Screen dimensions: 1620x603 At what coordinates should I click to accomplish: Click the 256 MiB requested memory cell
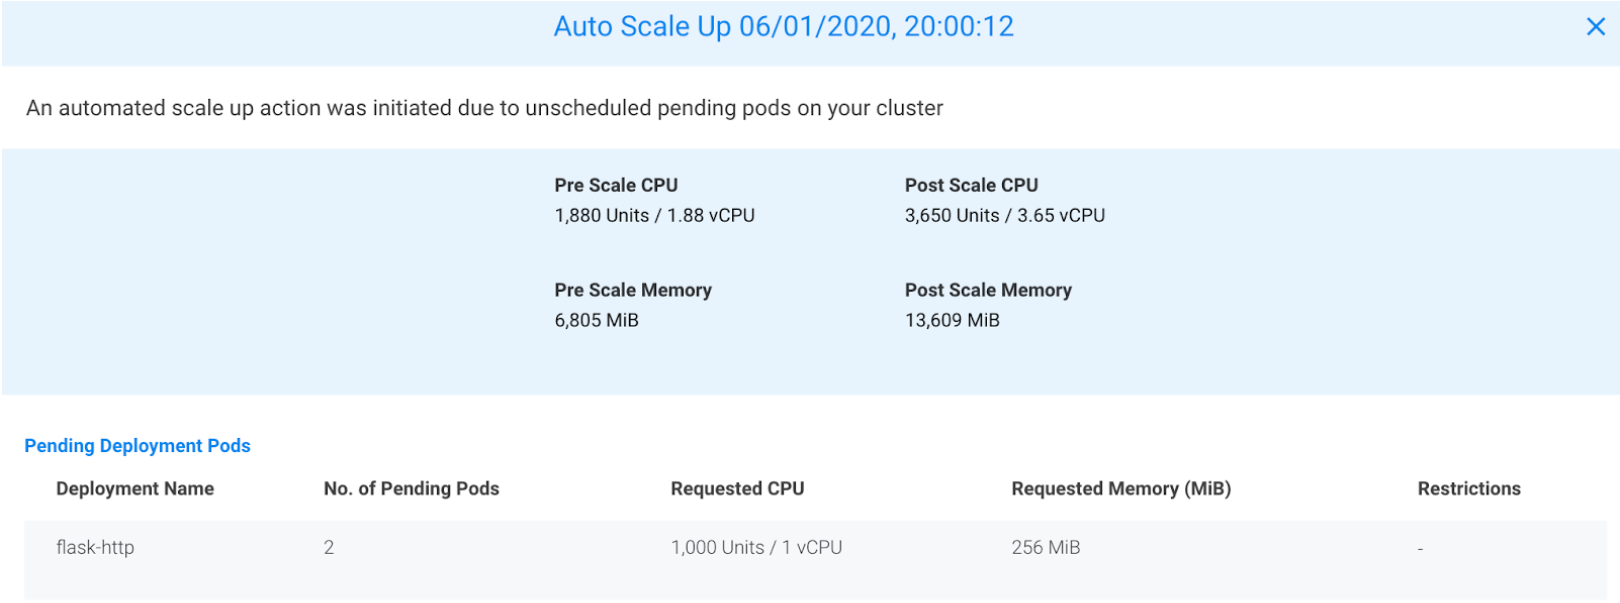pyautogui.click(x=1045, y=548)
